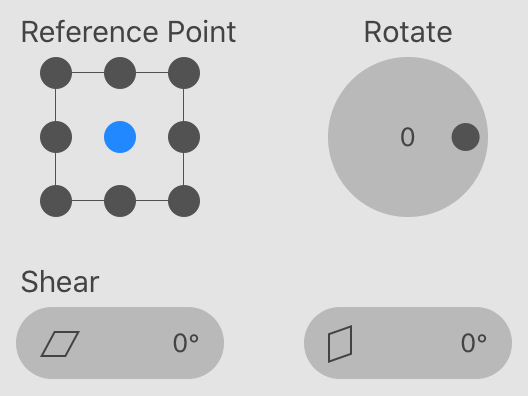Select the bottom-right reference point
This screenshot has width=528, height=396.
[x=184, y=201]
